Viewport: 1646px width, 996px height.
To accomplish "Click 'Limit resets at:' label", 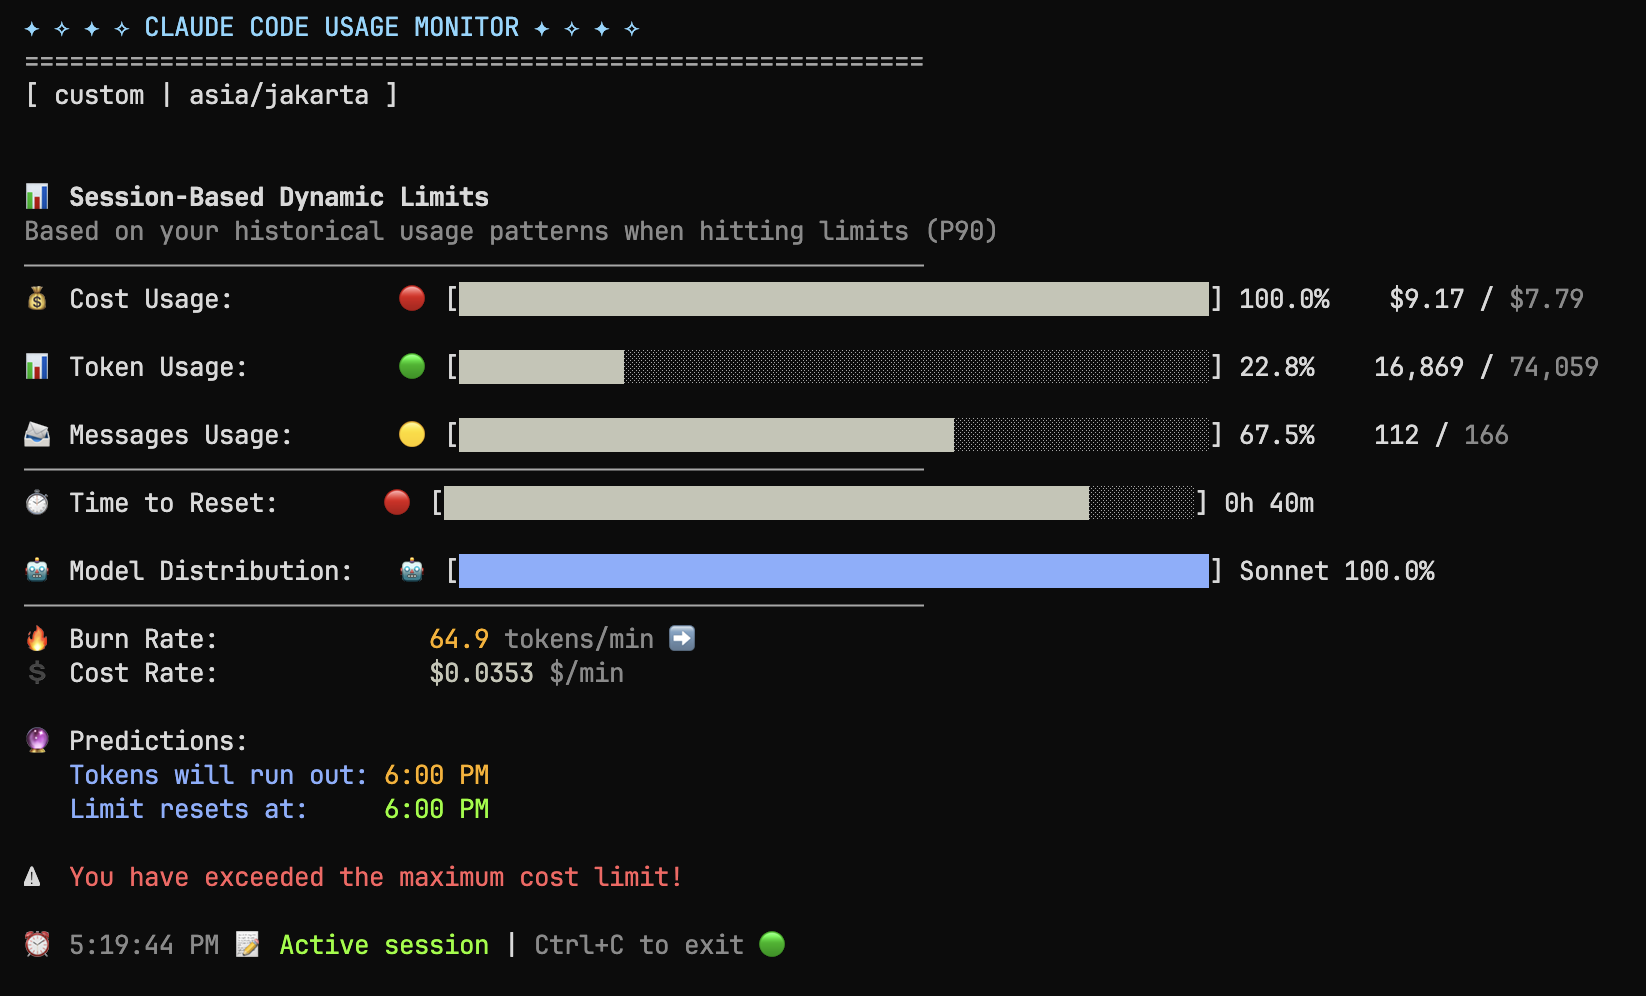I will pyautogui.click(x=189, y=809).
